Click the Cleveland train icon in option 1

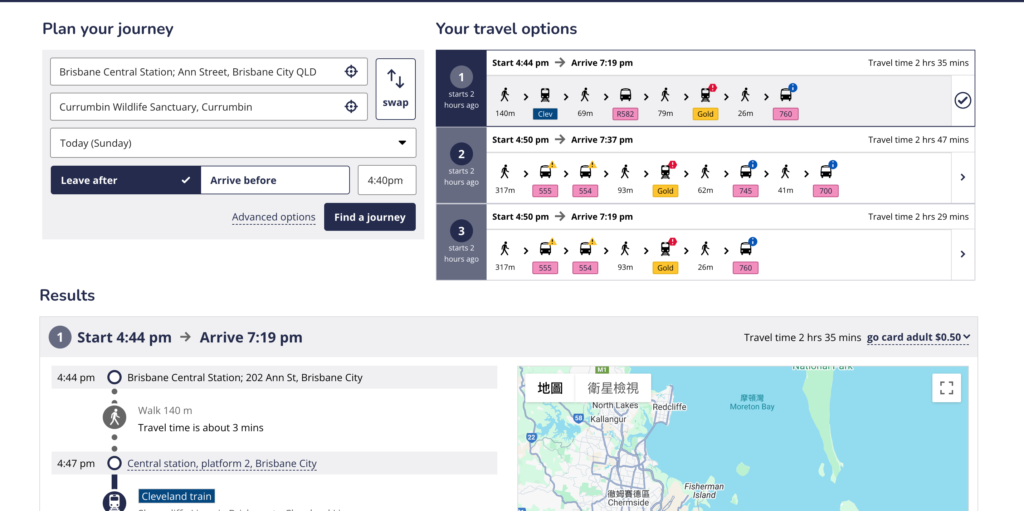coord(545,95)
